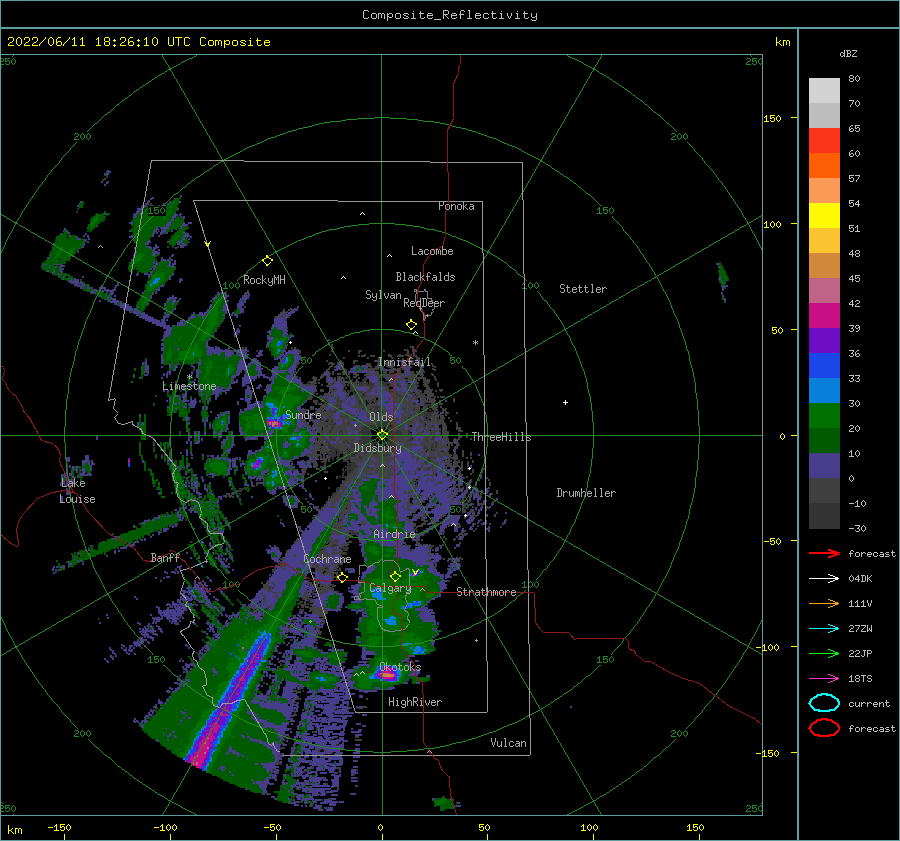Image resolution: width=900 pixels, height=841 pixels.
Task: Click the red 'forecast' ellipse icon
Action: point(824,728)
